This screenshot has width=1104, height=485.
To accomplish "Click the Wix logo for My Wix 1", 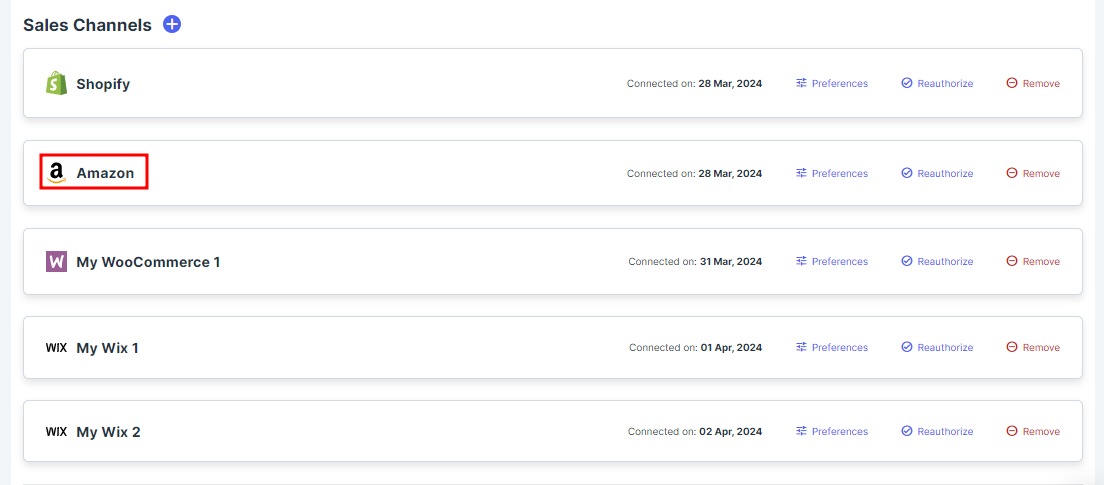I will pos(56,348).
